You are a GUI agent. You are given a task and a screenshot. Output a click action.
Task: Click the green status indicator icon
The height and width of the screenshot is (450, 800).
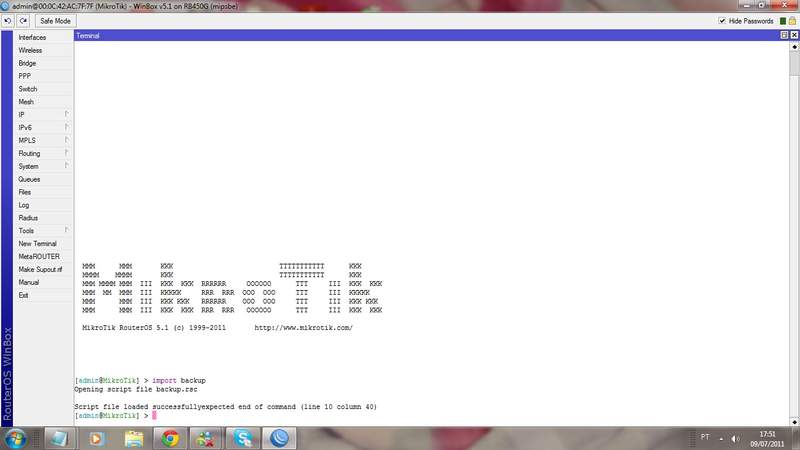point(783,21)
